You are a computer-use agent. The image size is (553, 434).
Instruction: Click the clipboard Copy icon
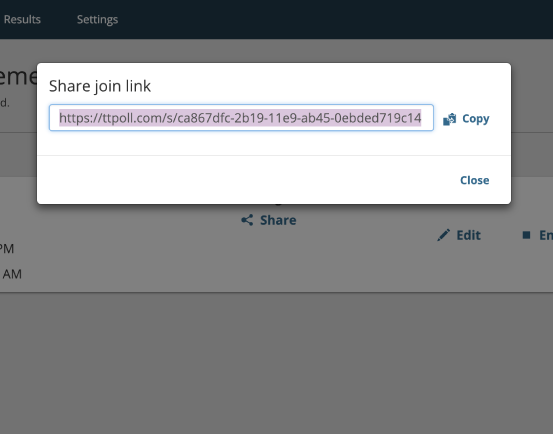(449, 119)
